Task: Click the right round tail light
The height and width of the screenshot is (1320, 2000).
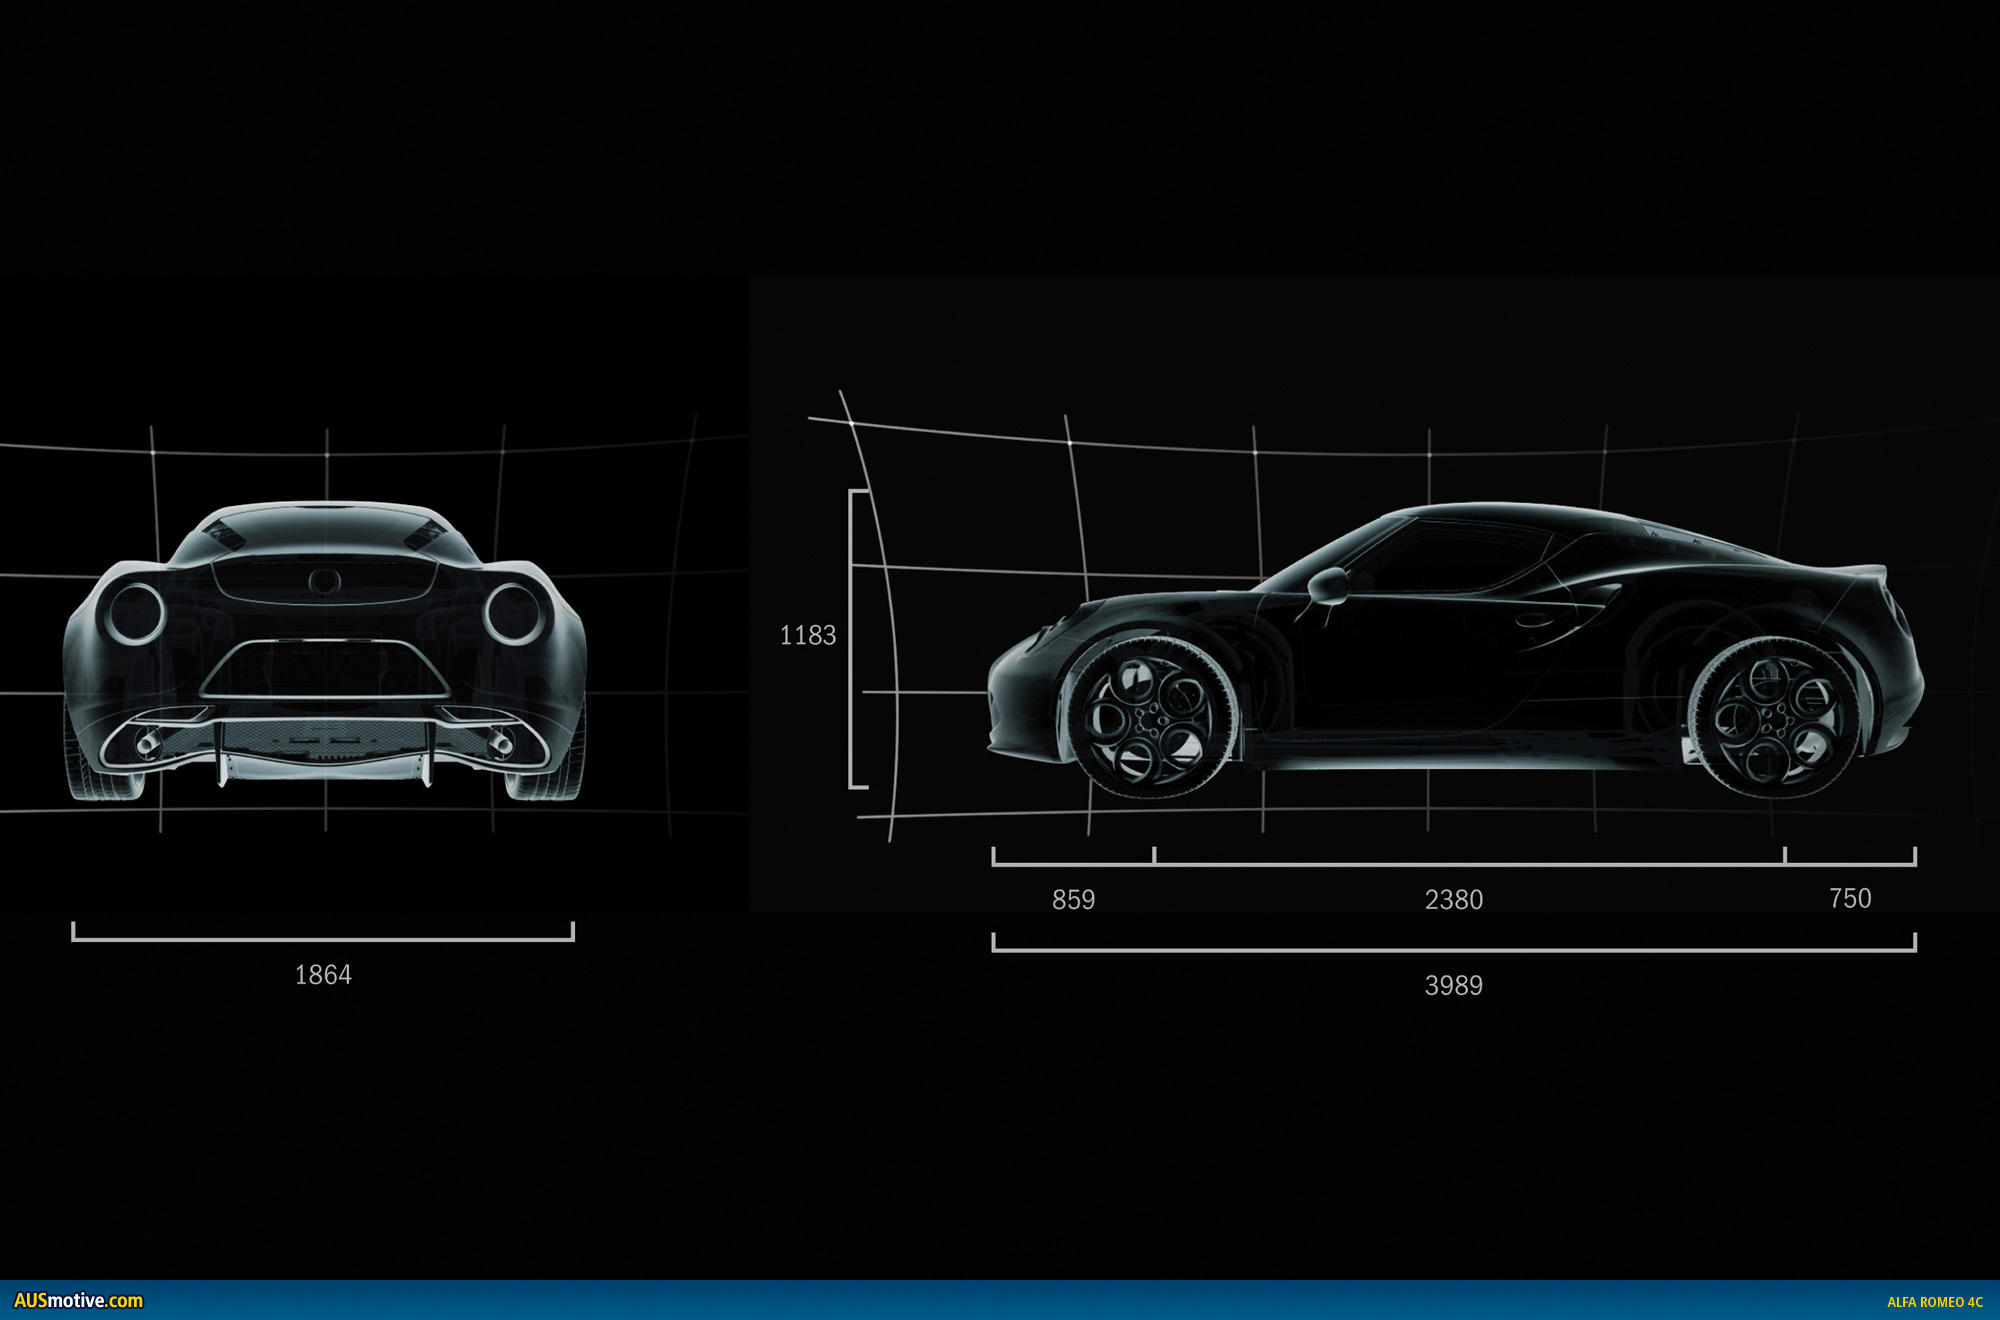Action: click(x=513, y=612)
